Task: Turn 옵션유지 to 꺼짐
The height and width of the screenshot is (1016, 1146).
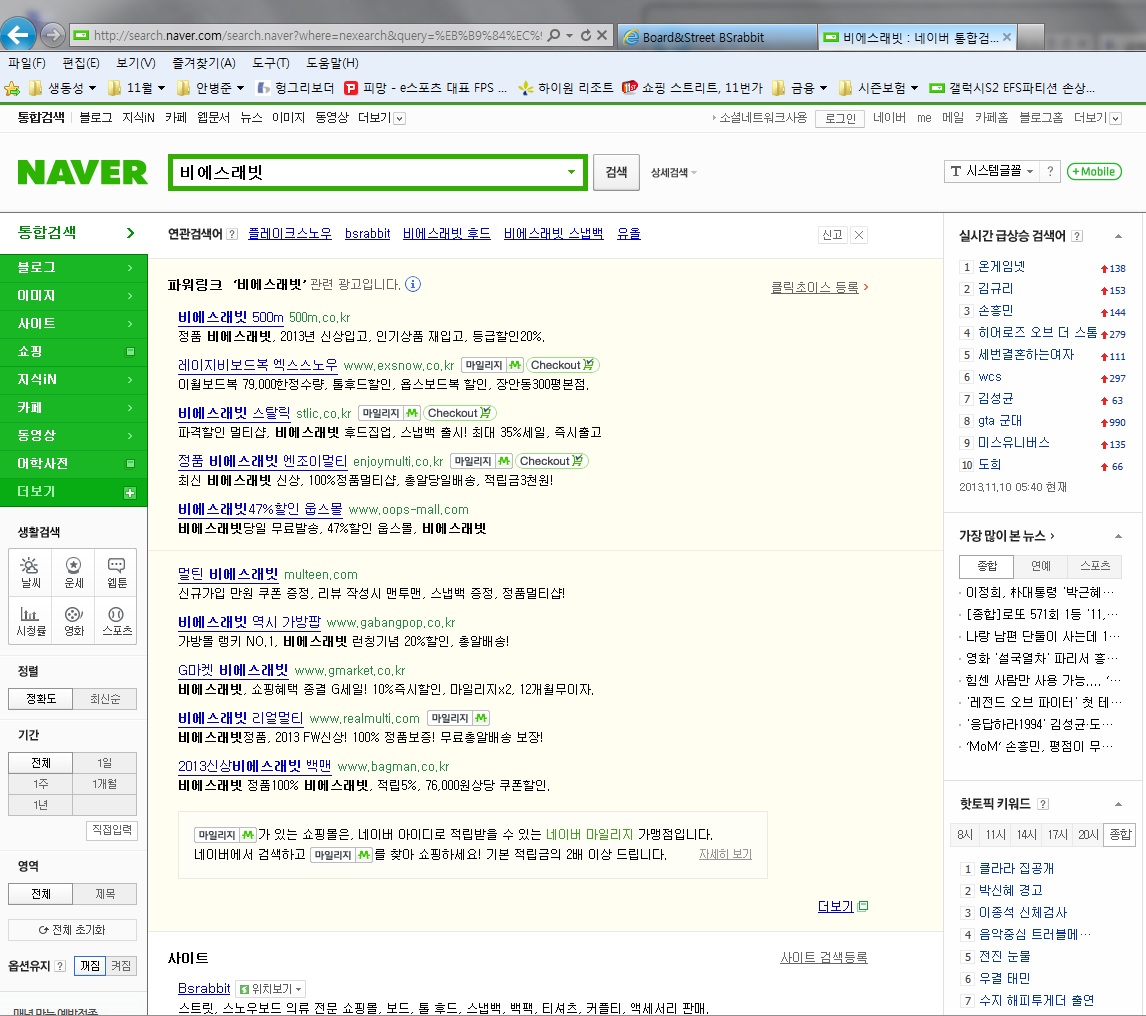Action: [91, 966]
